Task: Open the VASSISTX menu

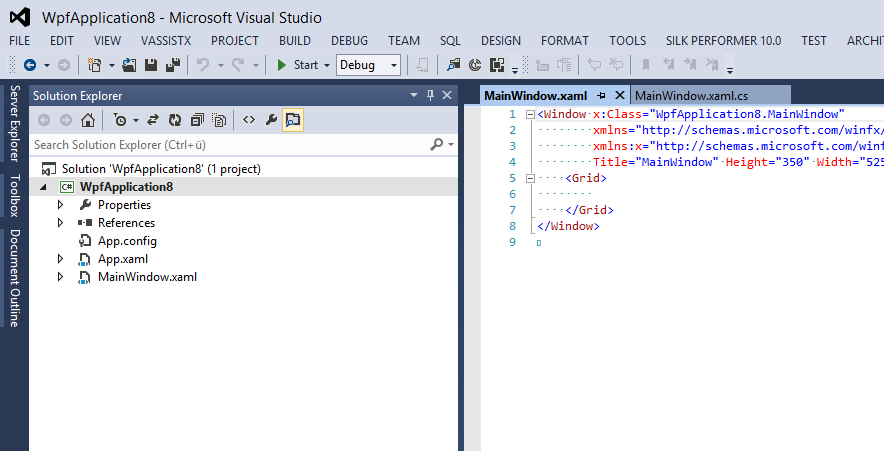Action: 166,41
